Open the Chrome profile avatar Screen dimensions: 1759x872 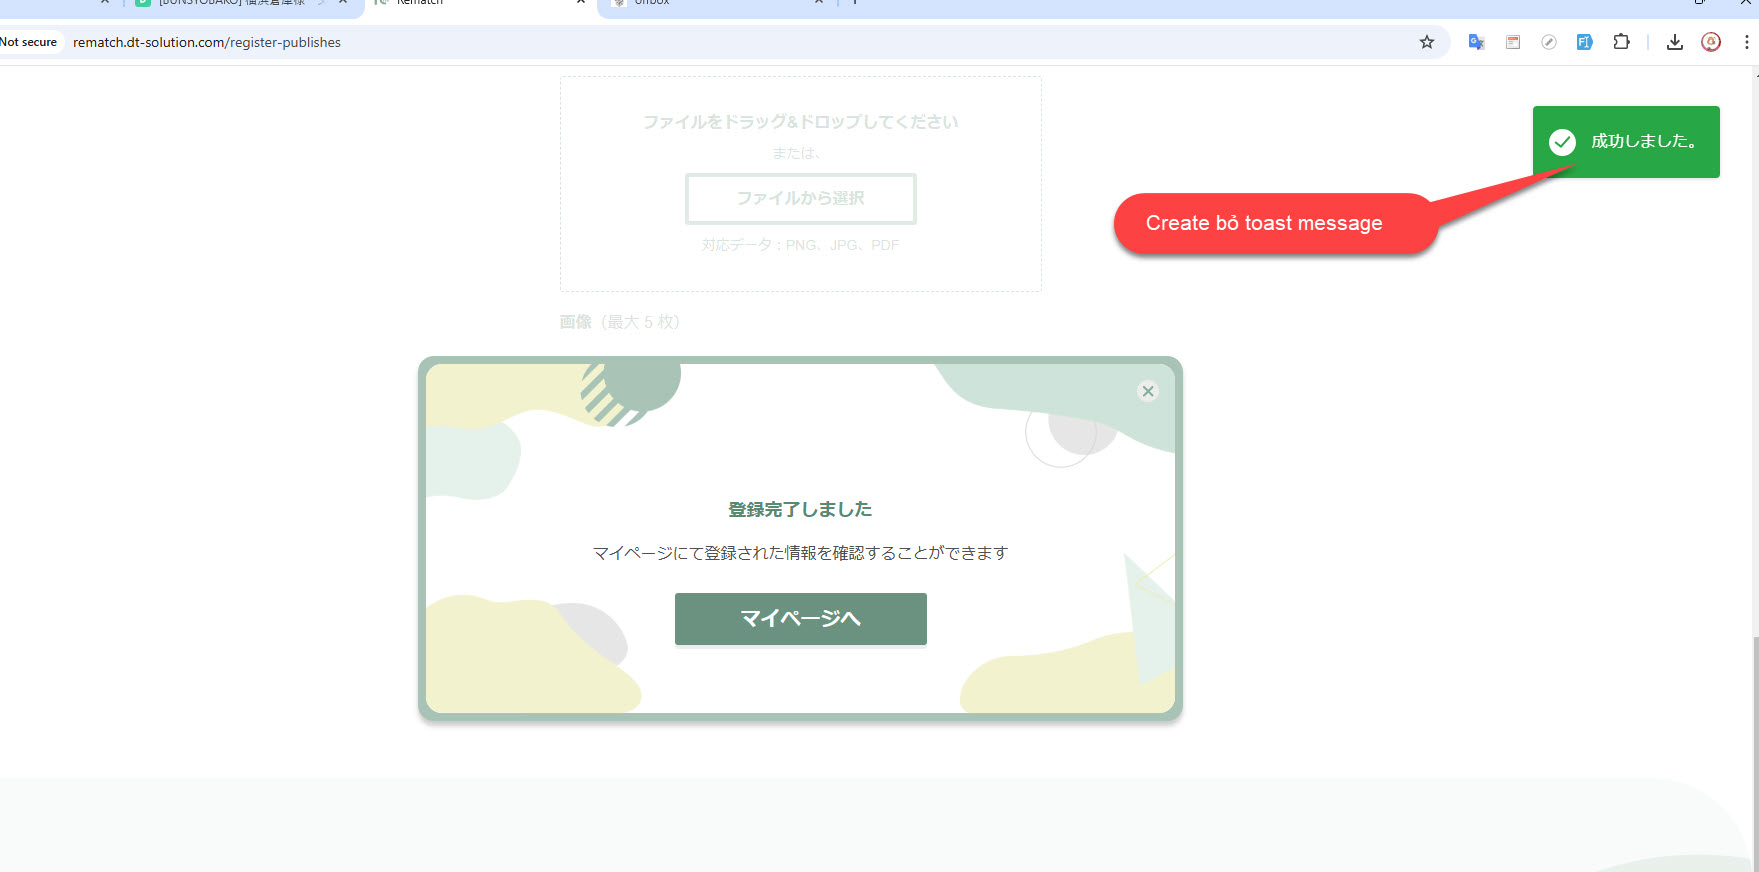point(1711,42)
